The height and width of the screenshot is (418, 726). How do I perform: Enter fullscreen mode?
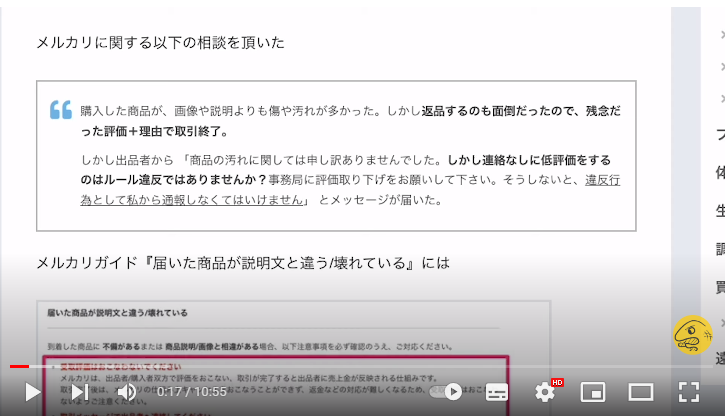[689, 392]
